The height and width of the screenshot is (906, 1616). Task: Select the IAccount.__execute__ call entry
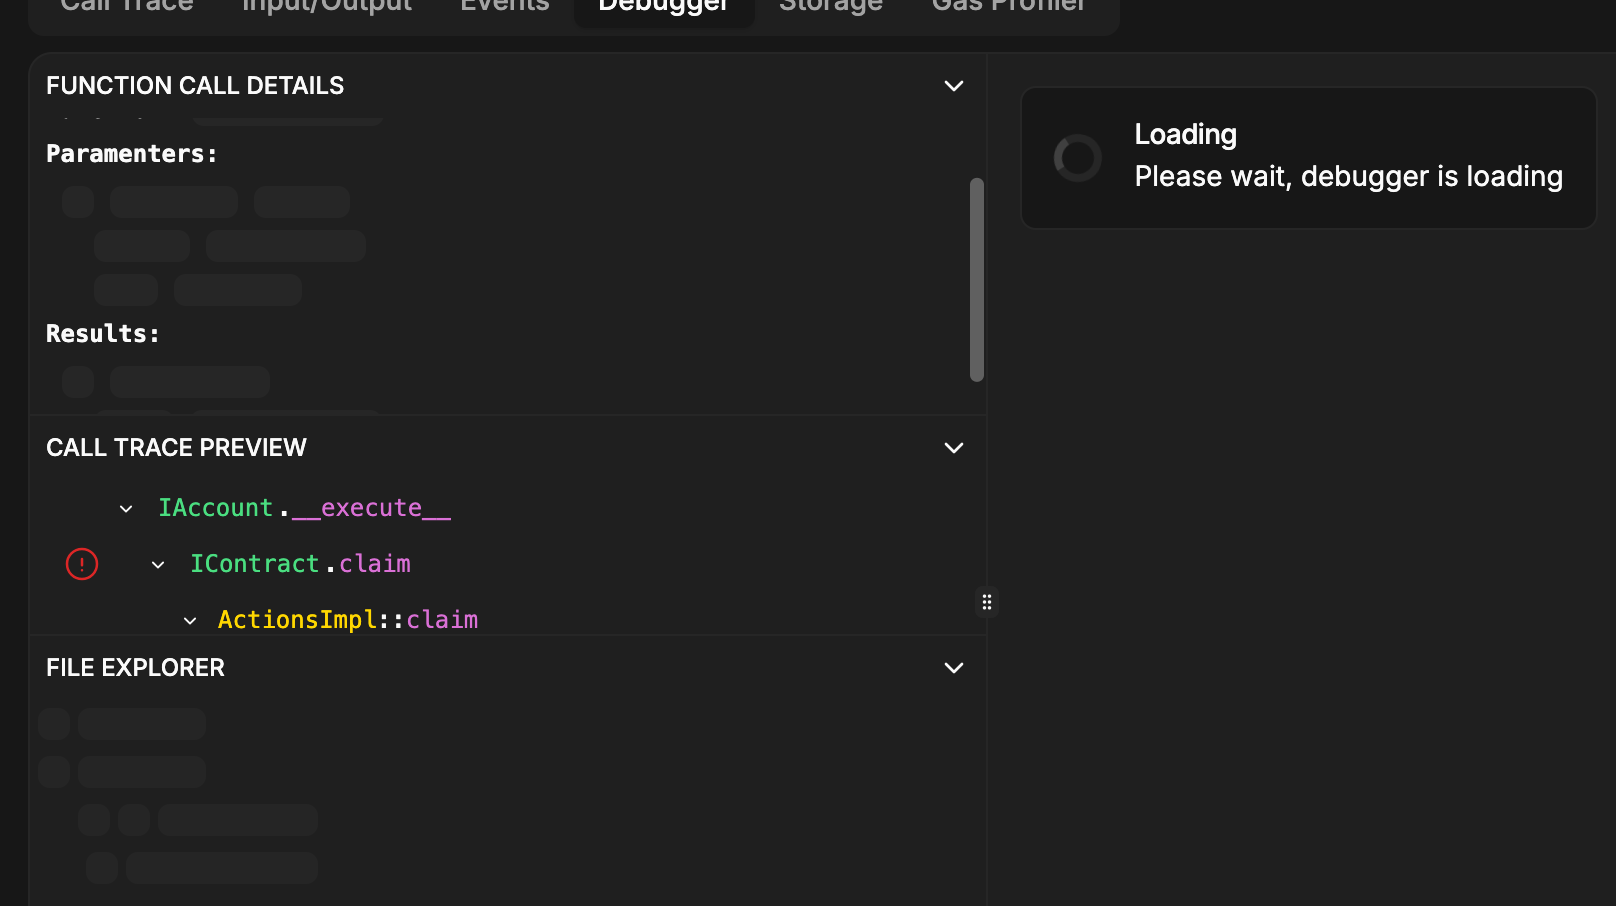click(304, 508)
